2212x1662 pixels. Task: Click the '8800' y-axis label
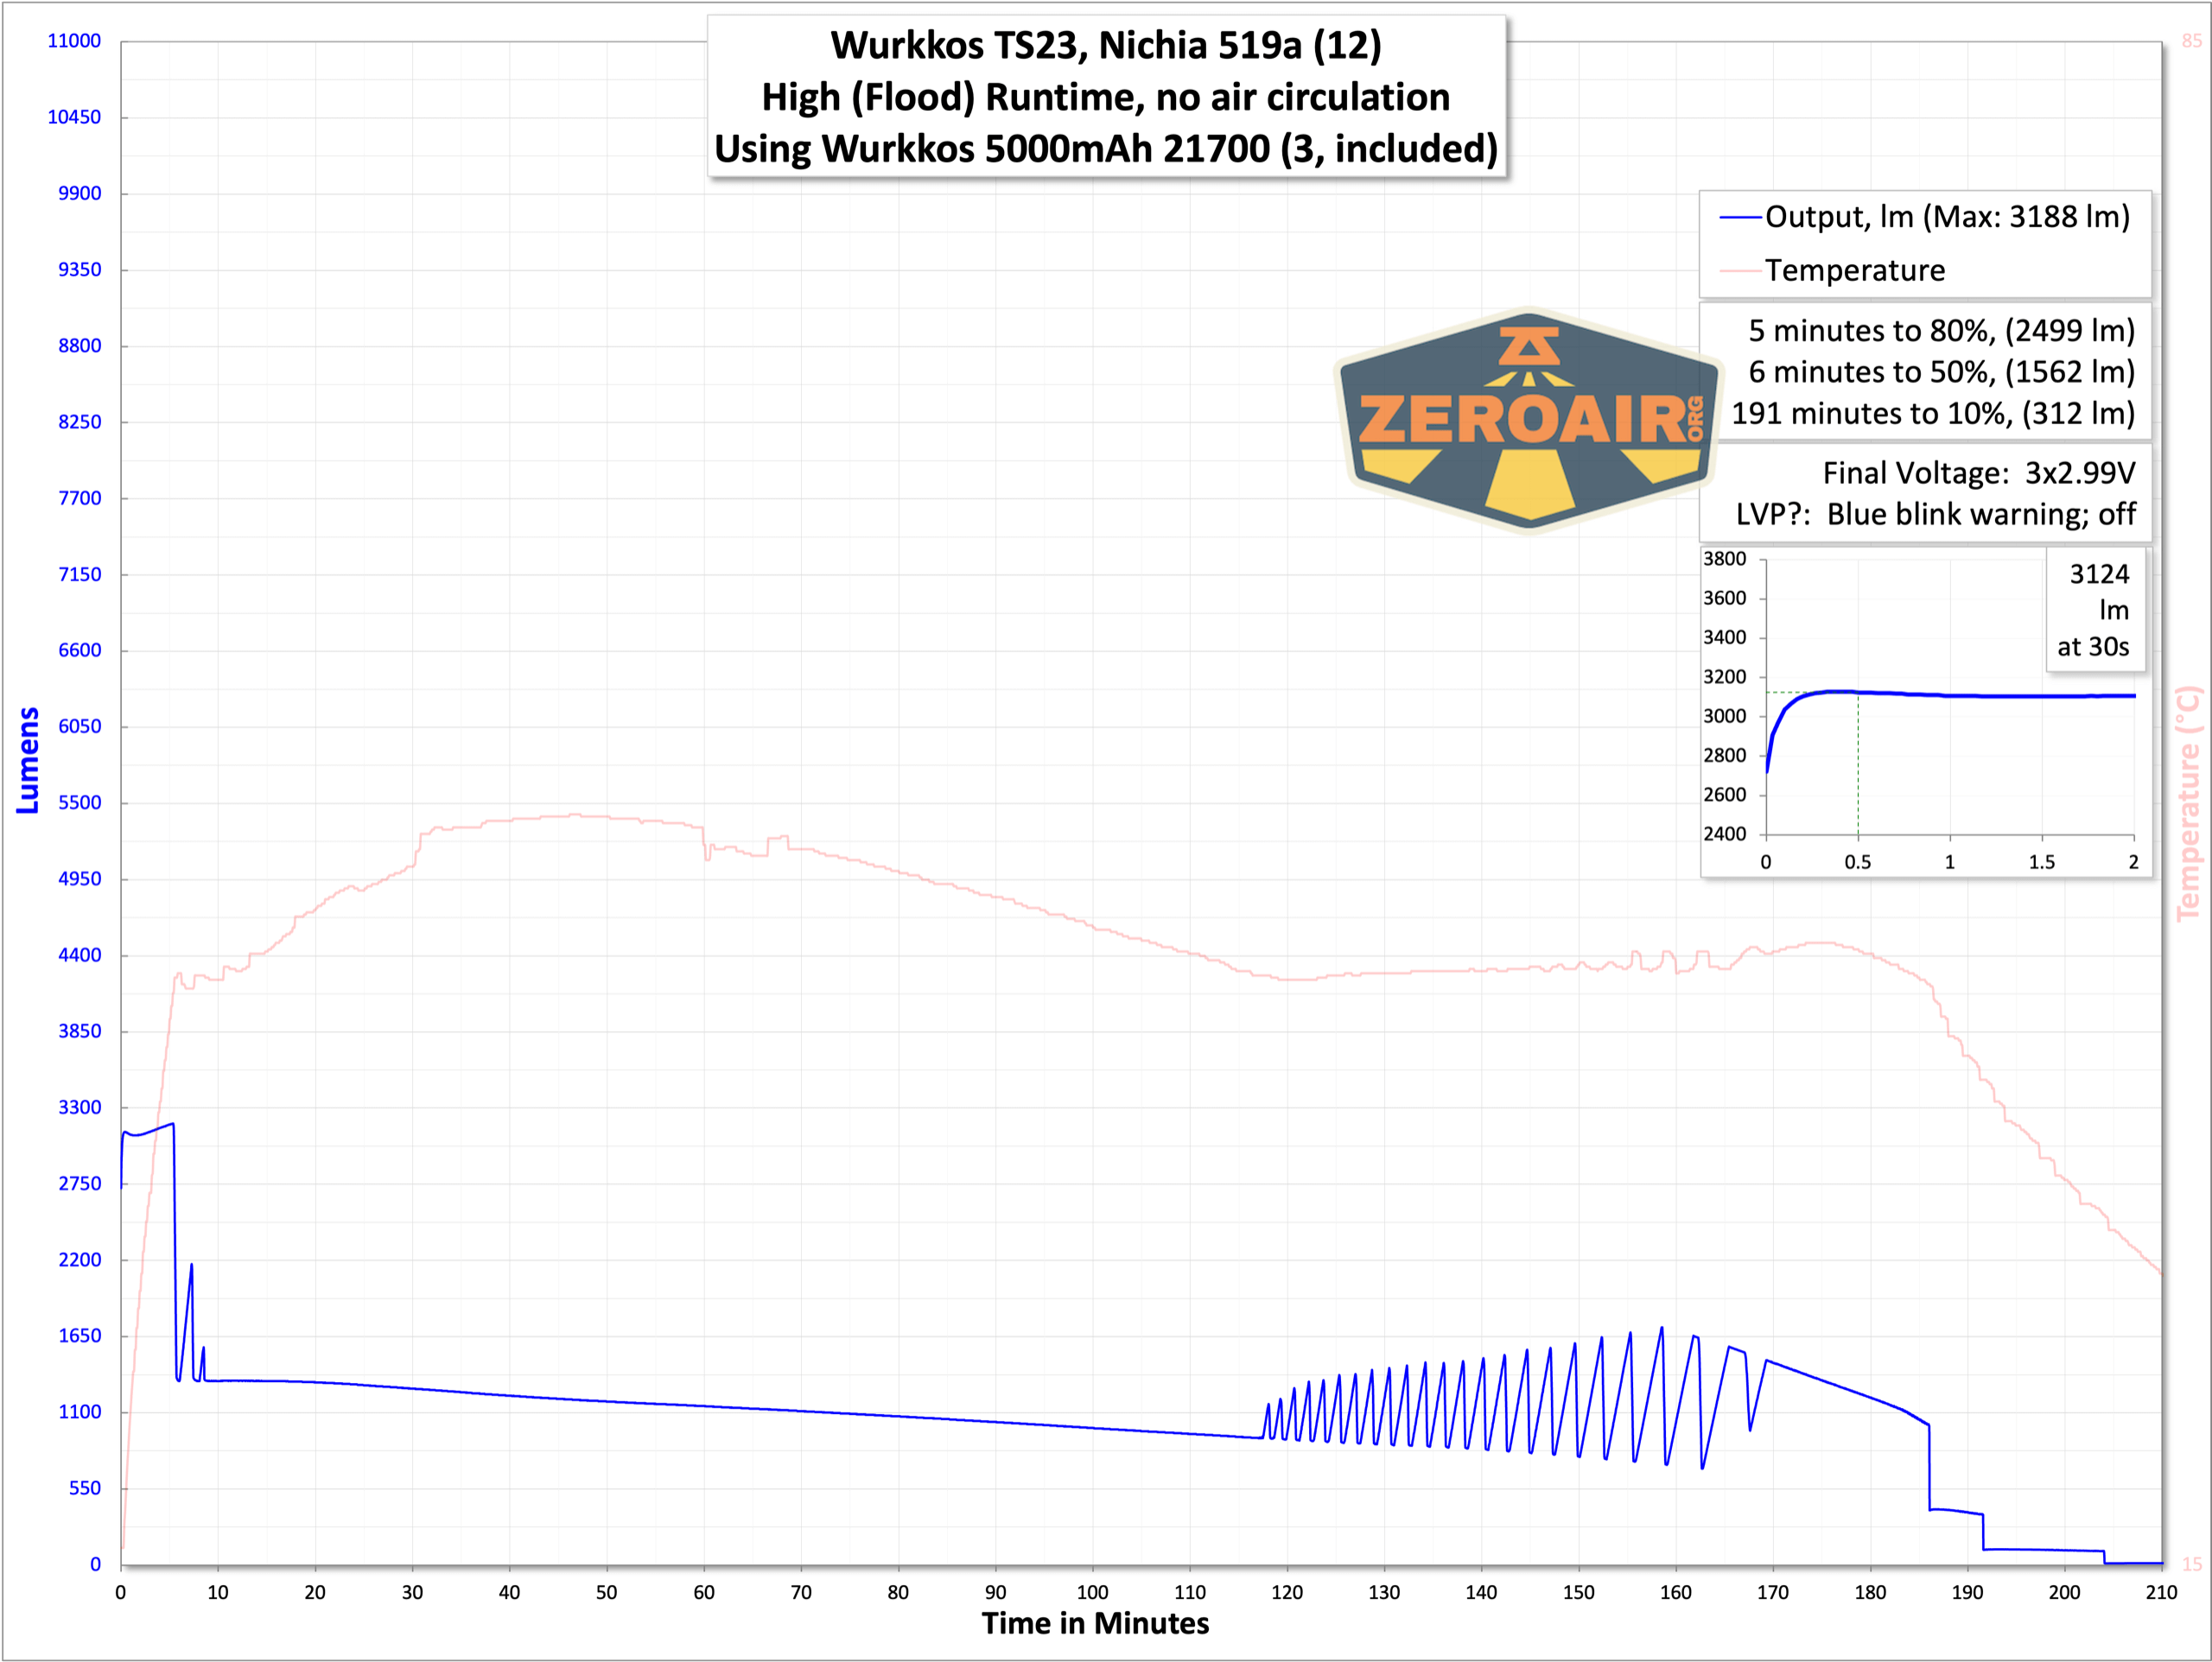tap(79, 346)
